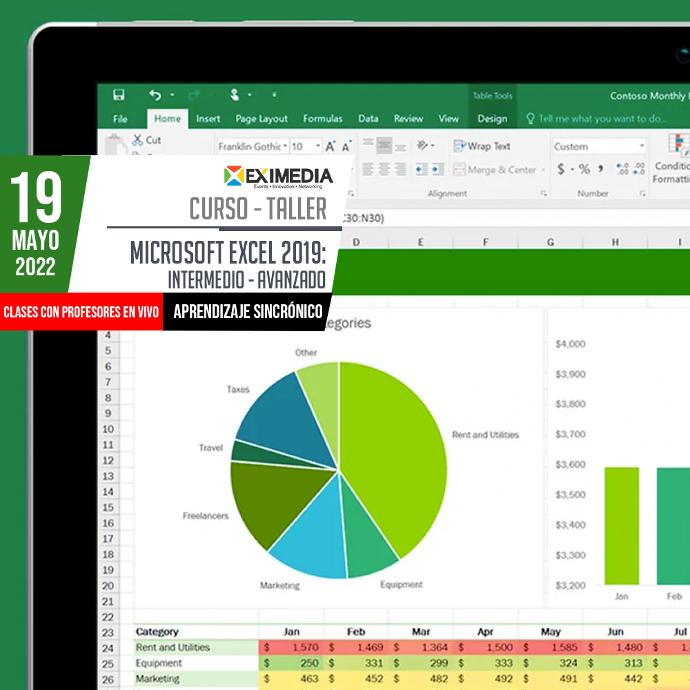
Task: Click the Orientation text angle icon
Action: point(422,145)
